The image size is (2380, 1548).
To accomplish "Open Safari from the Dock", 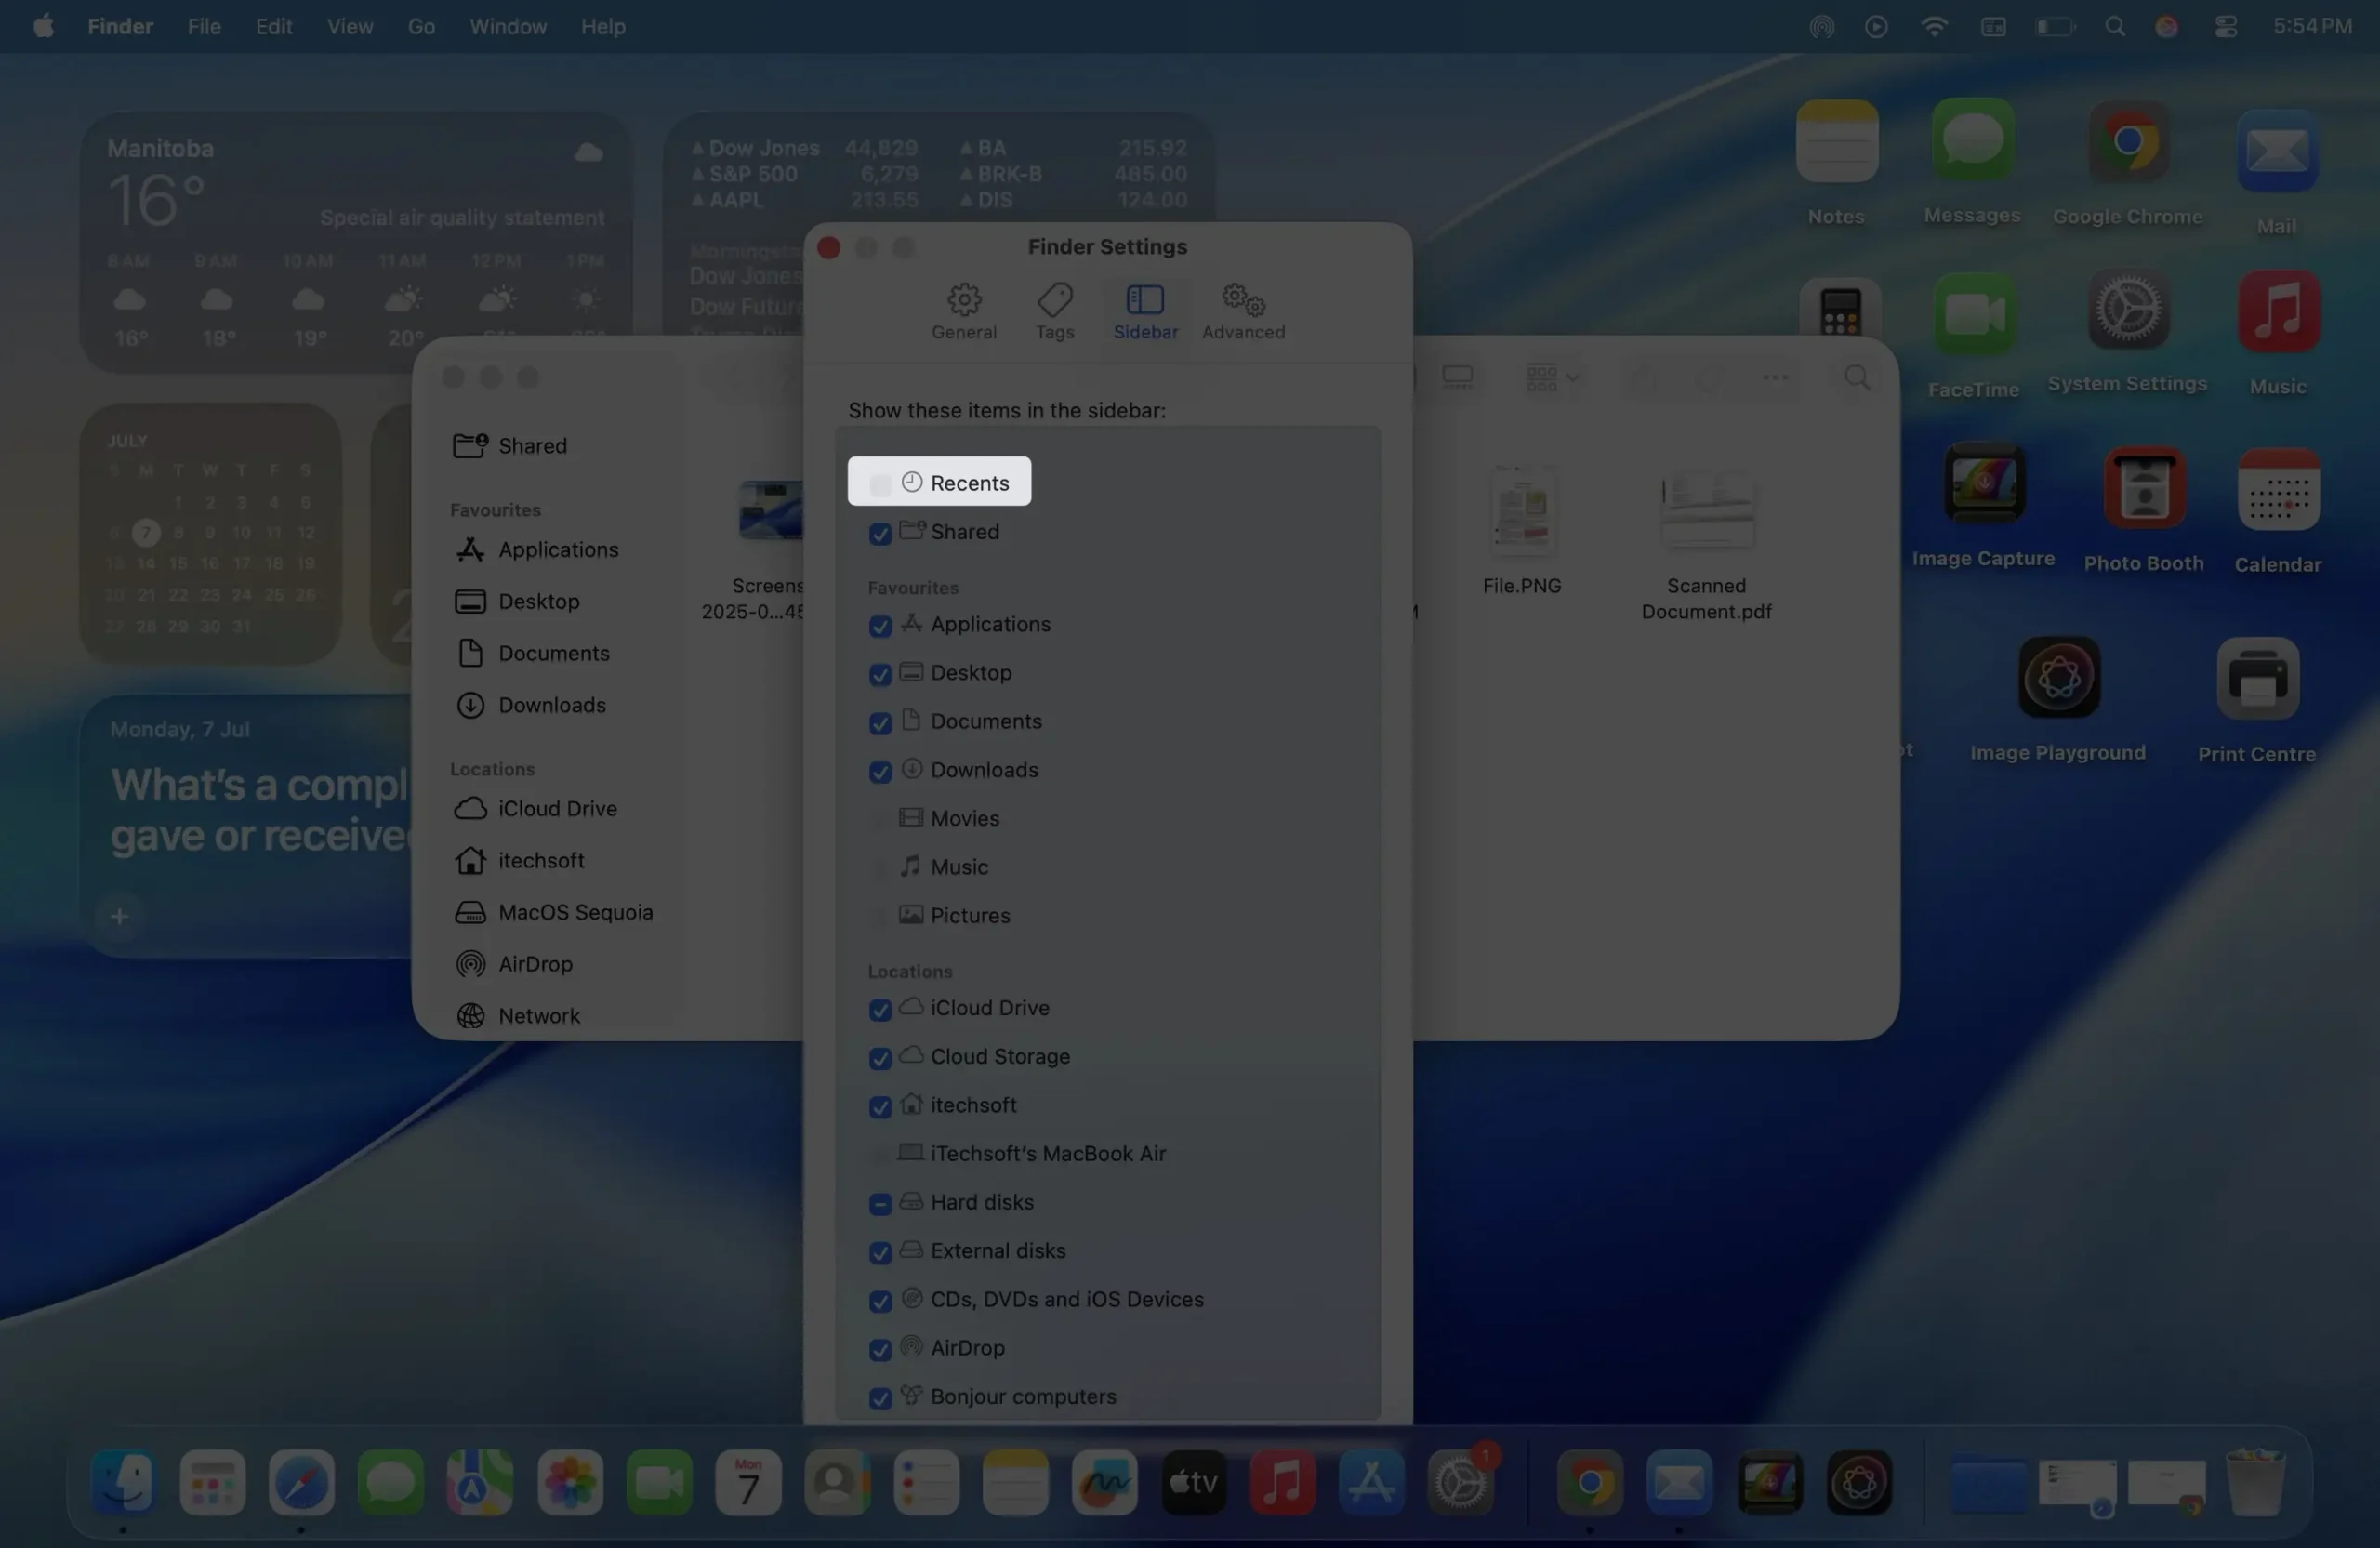I will point(301,1482).
